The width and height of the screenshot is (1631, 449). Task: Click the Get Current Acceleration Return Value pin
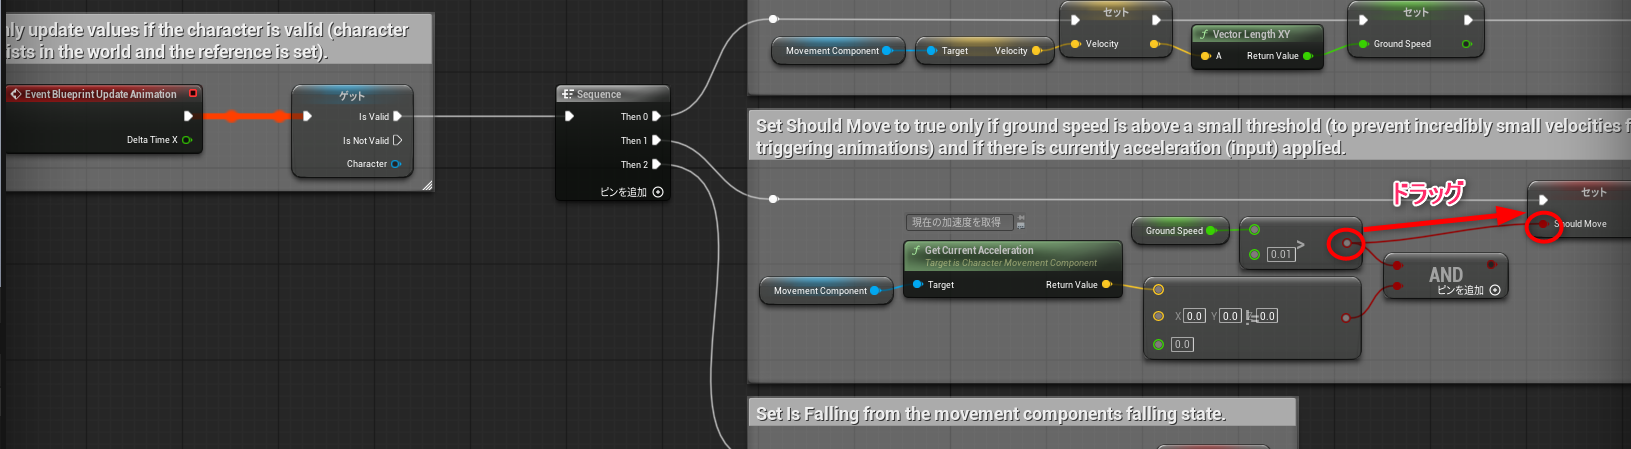(1106, 285)
